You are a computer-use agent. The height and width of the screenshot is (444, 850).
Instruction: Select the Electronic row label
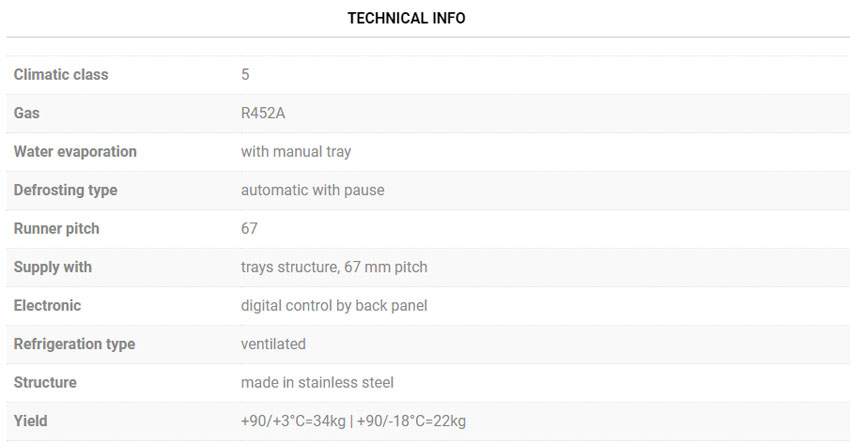pos(47,306)
